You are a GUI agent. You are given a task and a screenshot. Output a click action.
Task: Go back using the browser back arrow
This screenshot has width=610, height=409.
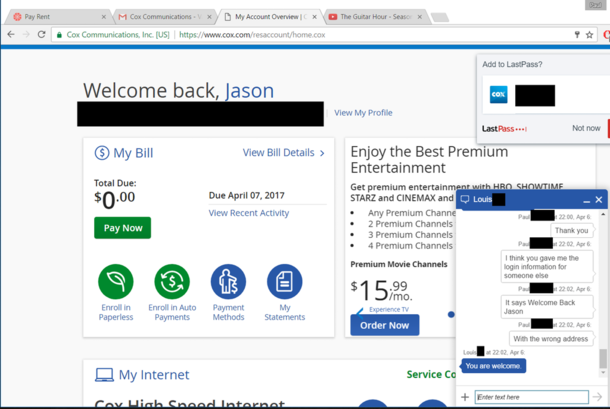(x=11, y=35)
